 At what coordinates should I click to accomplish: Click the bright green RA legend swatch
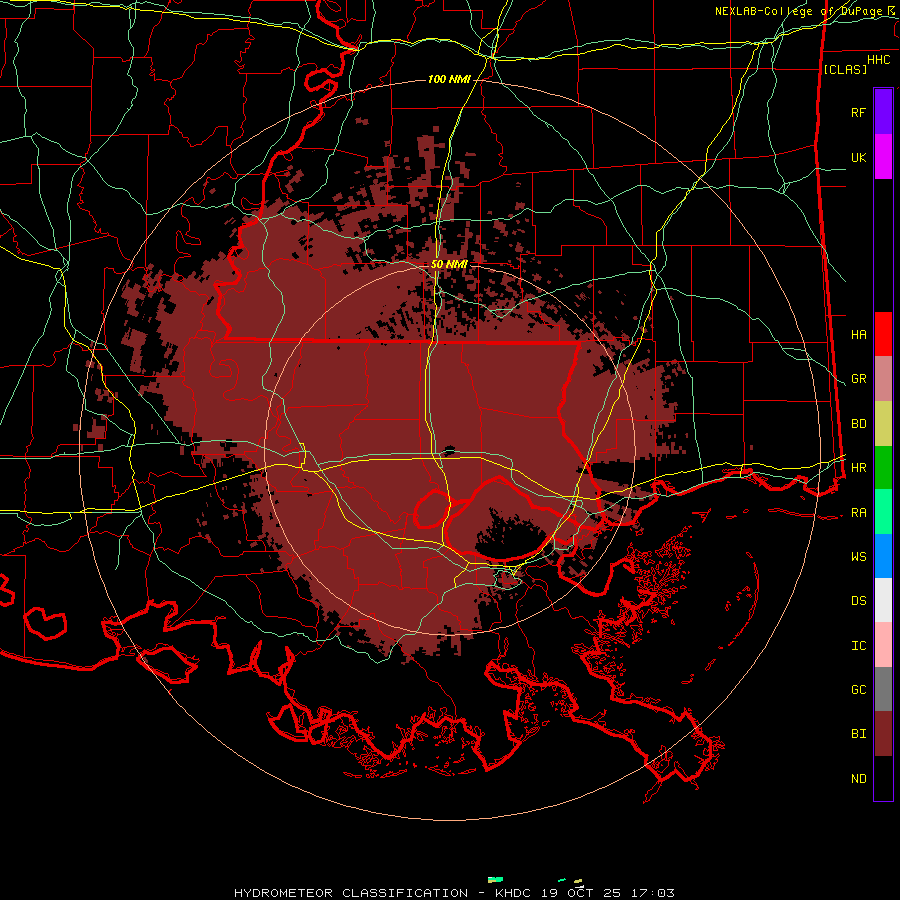(x=883, y=512)
